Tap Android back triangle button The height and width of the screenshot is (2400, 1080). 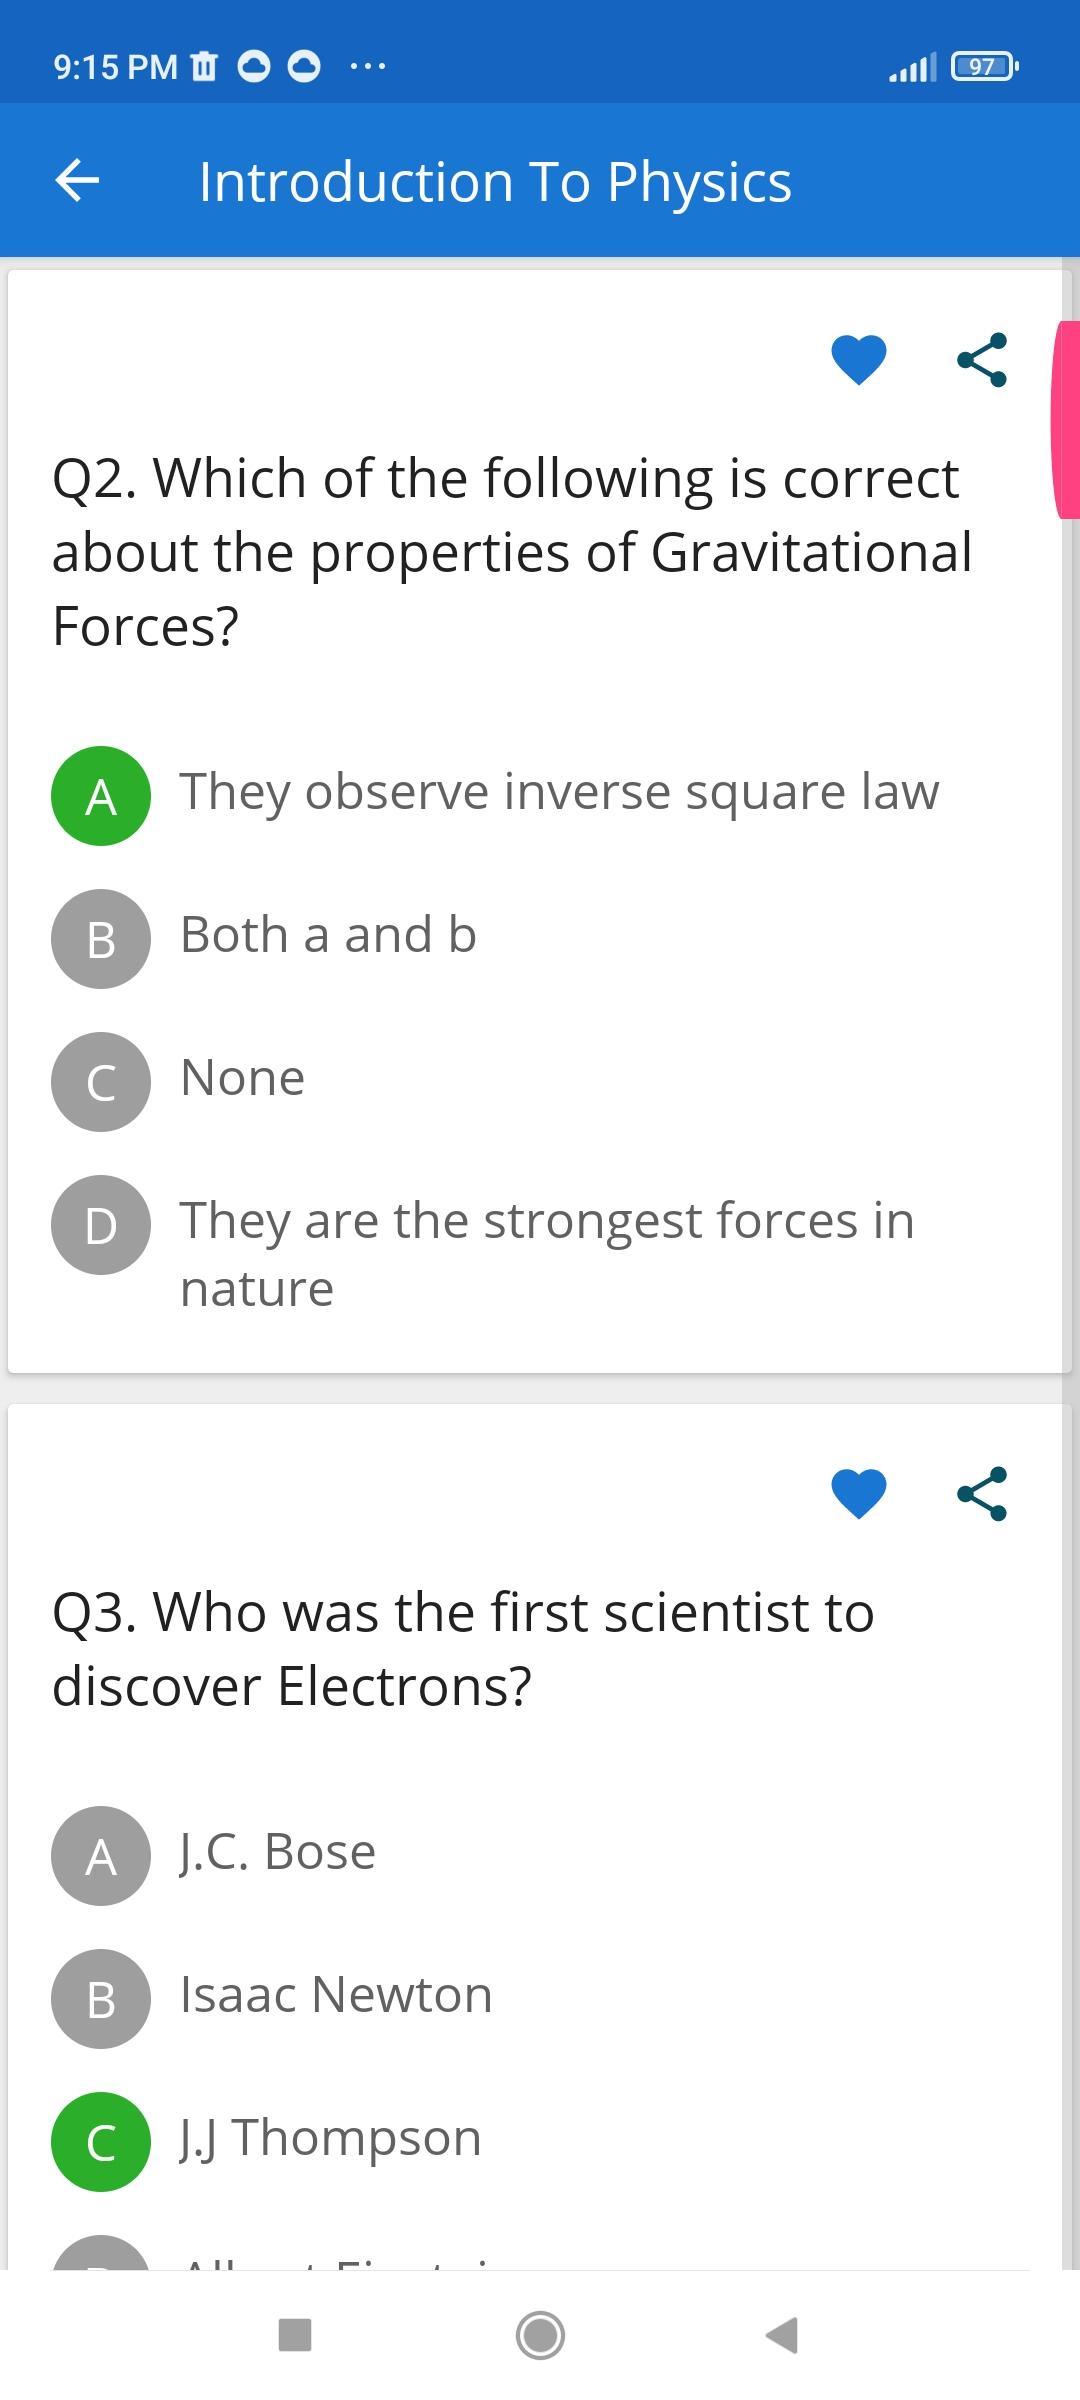coord(782,2335)
